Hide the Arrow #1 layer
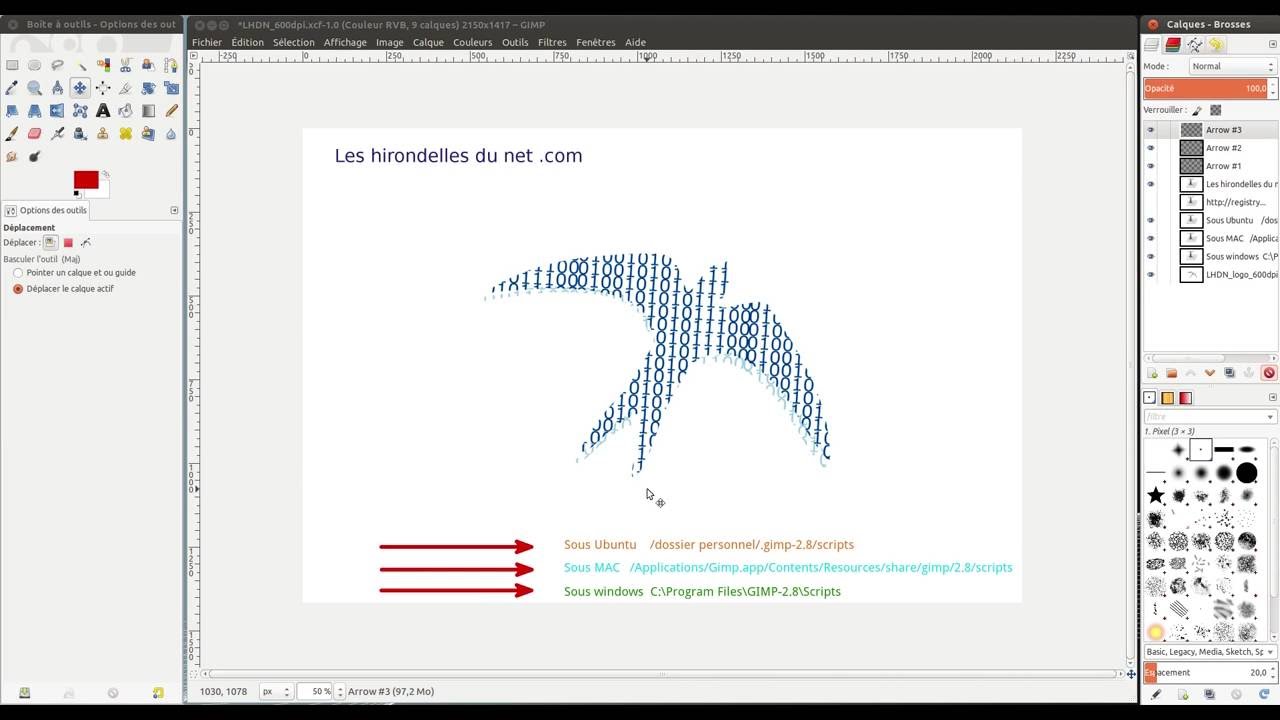This screenshot has height=720, width=1280. [x=1150, y=166]
